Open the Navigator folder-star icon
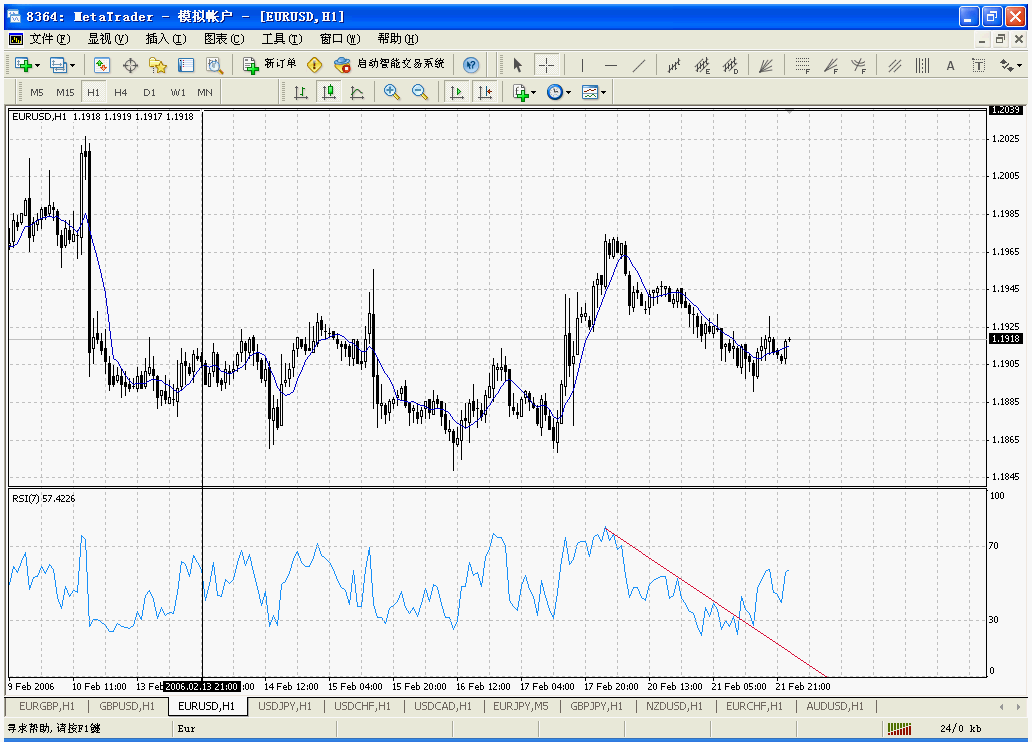This screenshot has width=1032, height=742. pyautogui.click(x=158, y=65)
